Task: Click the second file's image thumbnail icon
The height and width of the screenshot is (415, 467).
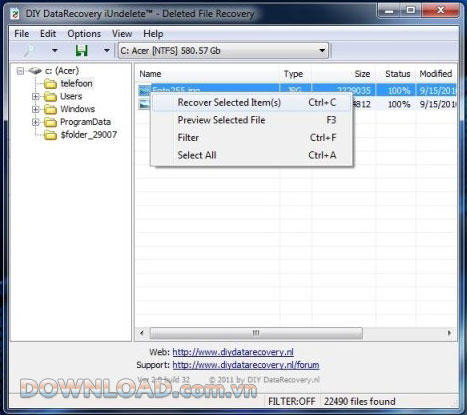Action: point(144,104)
